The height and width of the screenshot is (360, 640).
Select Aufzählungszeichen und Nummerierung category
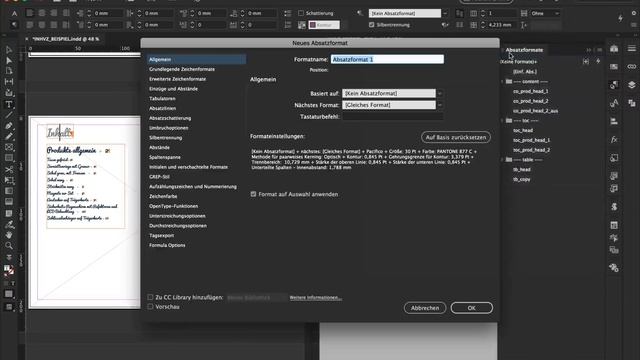193,187
